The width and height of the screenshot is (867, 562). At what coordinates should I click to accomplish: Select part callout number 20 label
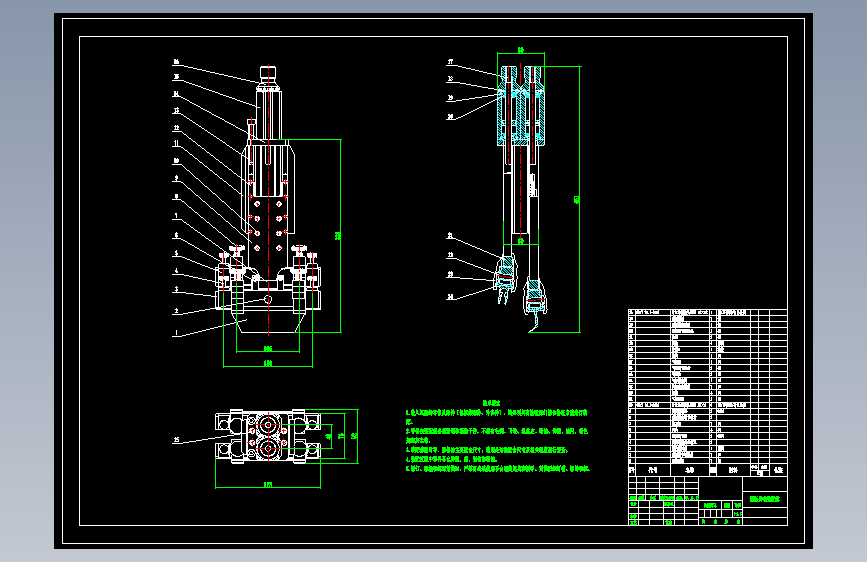(451, 117)
